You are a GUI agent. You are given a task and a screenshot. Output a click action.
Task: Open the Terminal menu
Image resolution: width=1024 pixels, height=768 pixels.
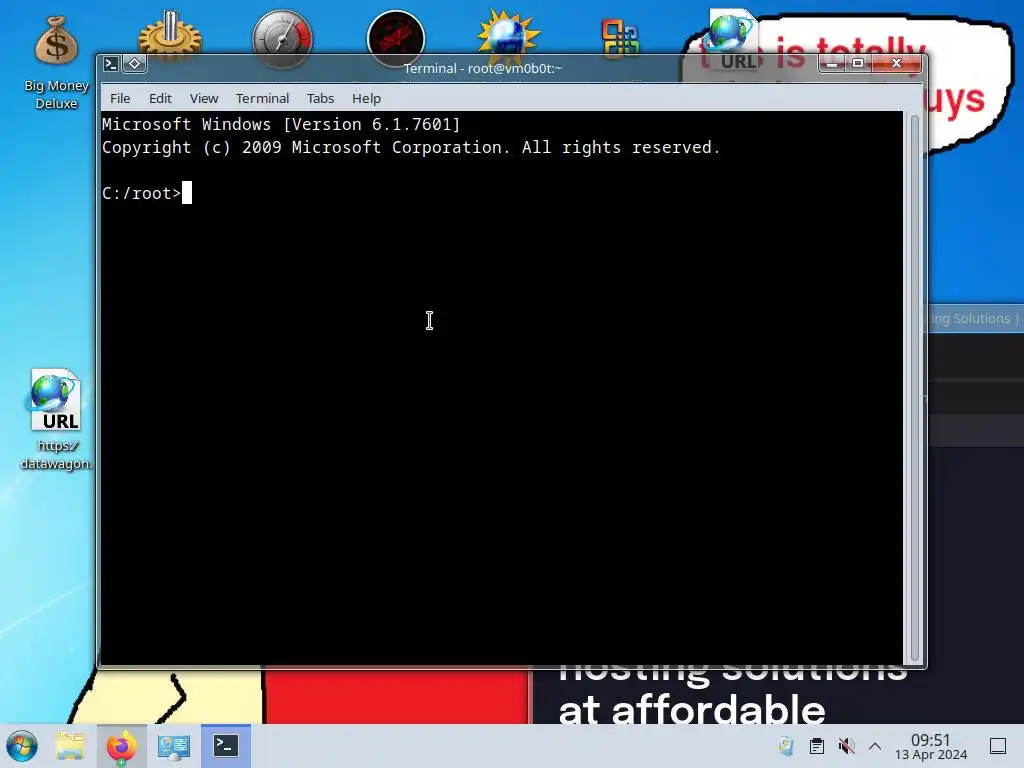pyautogui.click(x=263, y=99)
